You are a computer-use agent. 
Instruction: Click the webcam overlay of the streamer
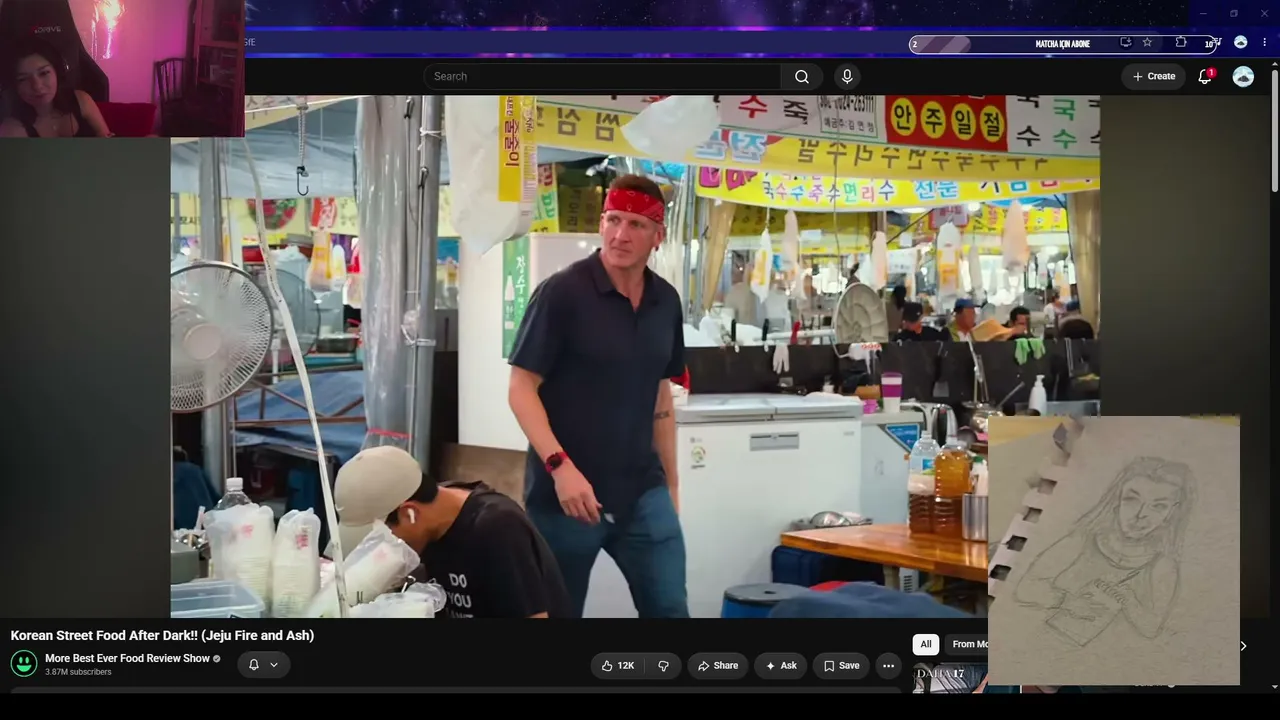(122, 68)
